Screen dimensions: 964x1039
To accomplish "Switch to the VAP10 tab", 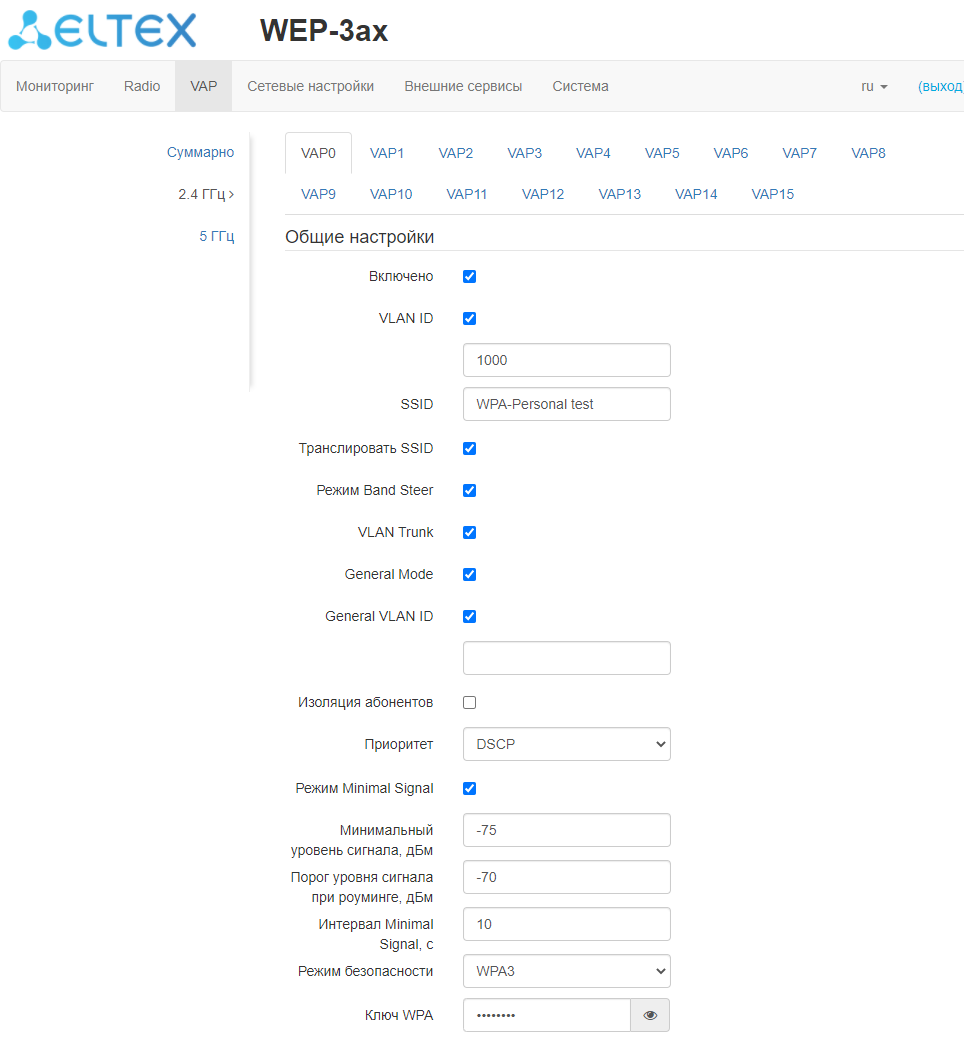I will pyautogui.click(x=391, y=194).
